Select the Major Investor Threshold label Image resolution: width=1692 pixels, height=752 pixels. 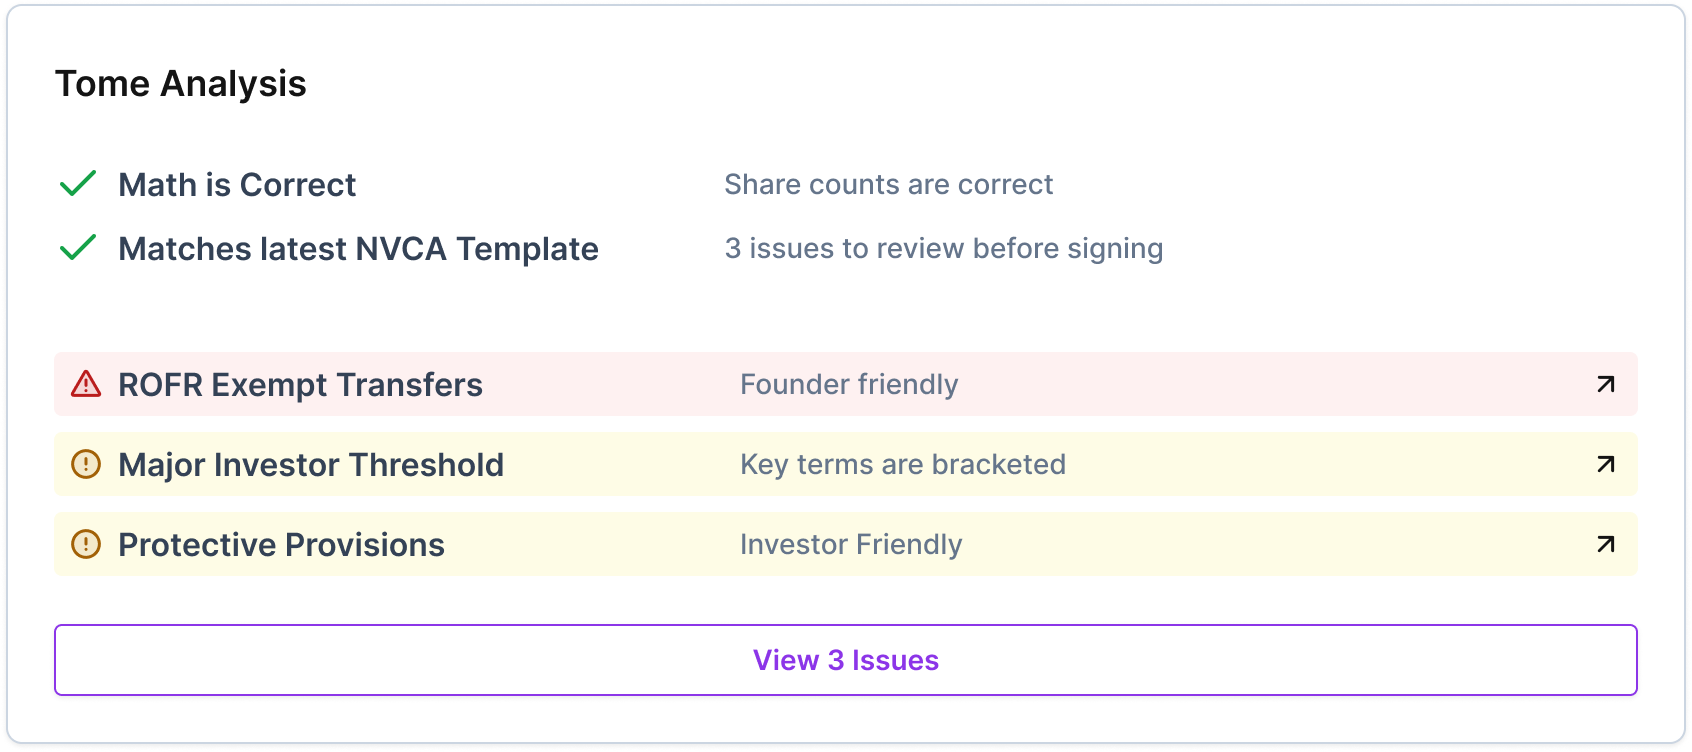pyautogui.click(x=311, y=465)
